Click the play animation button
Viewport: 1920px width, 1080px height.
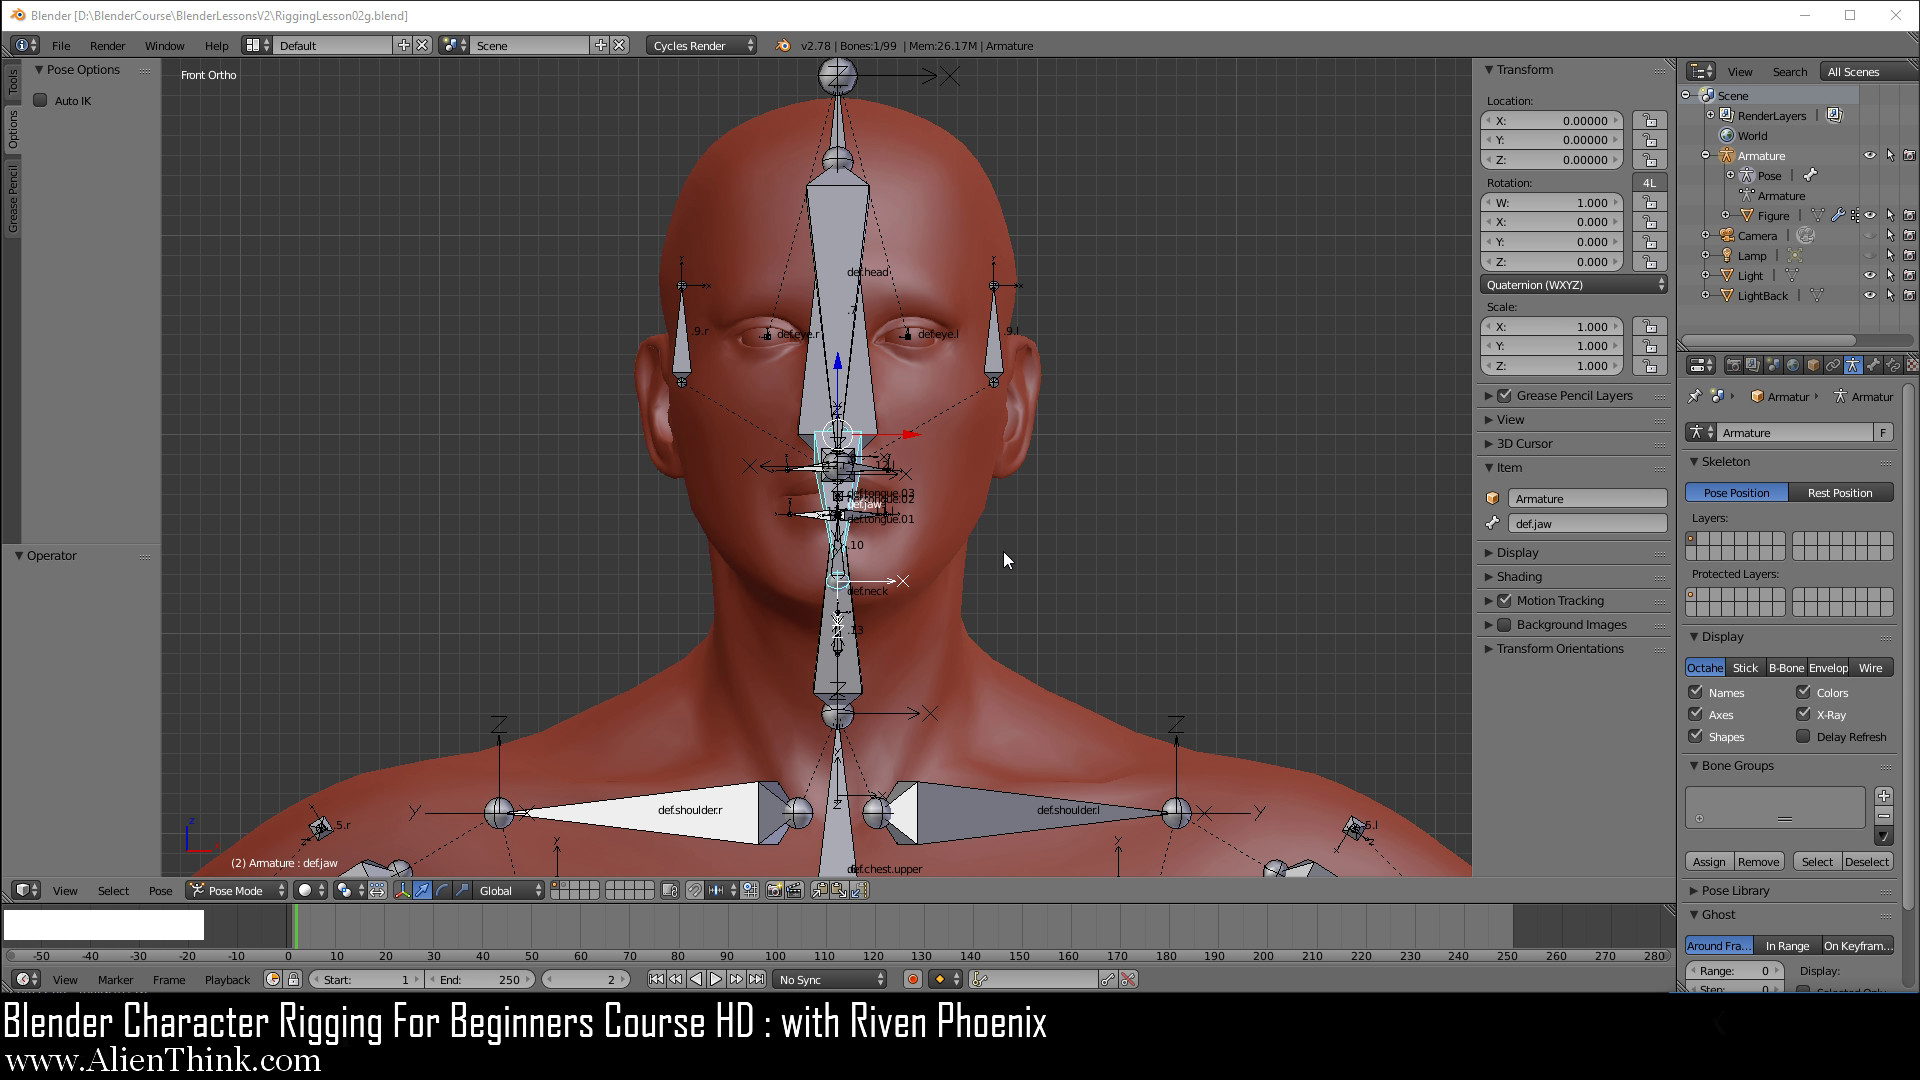pyautogui.click(x=716, y=980)
